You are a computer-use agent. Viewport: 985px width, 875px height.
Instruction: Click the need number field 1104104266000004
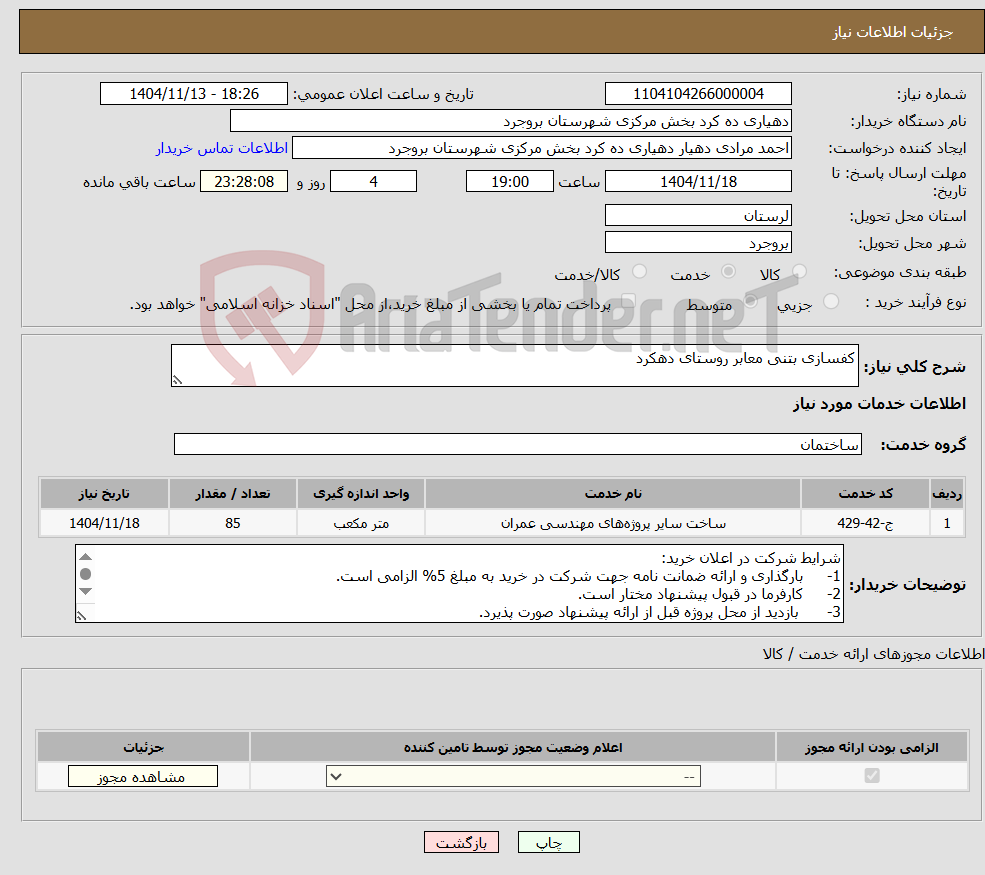coord(698,94)
